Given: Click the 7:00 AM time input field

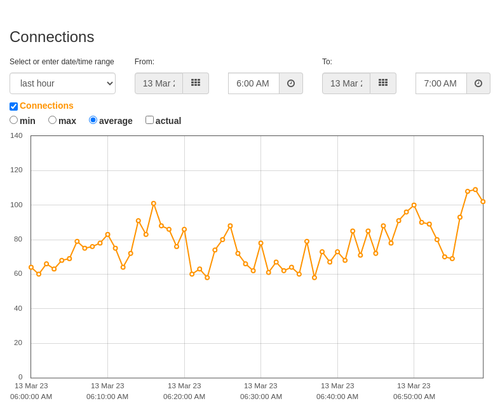Looking at the screenshot, I should tap(441, 83).
